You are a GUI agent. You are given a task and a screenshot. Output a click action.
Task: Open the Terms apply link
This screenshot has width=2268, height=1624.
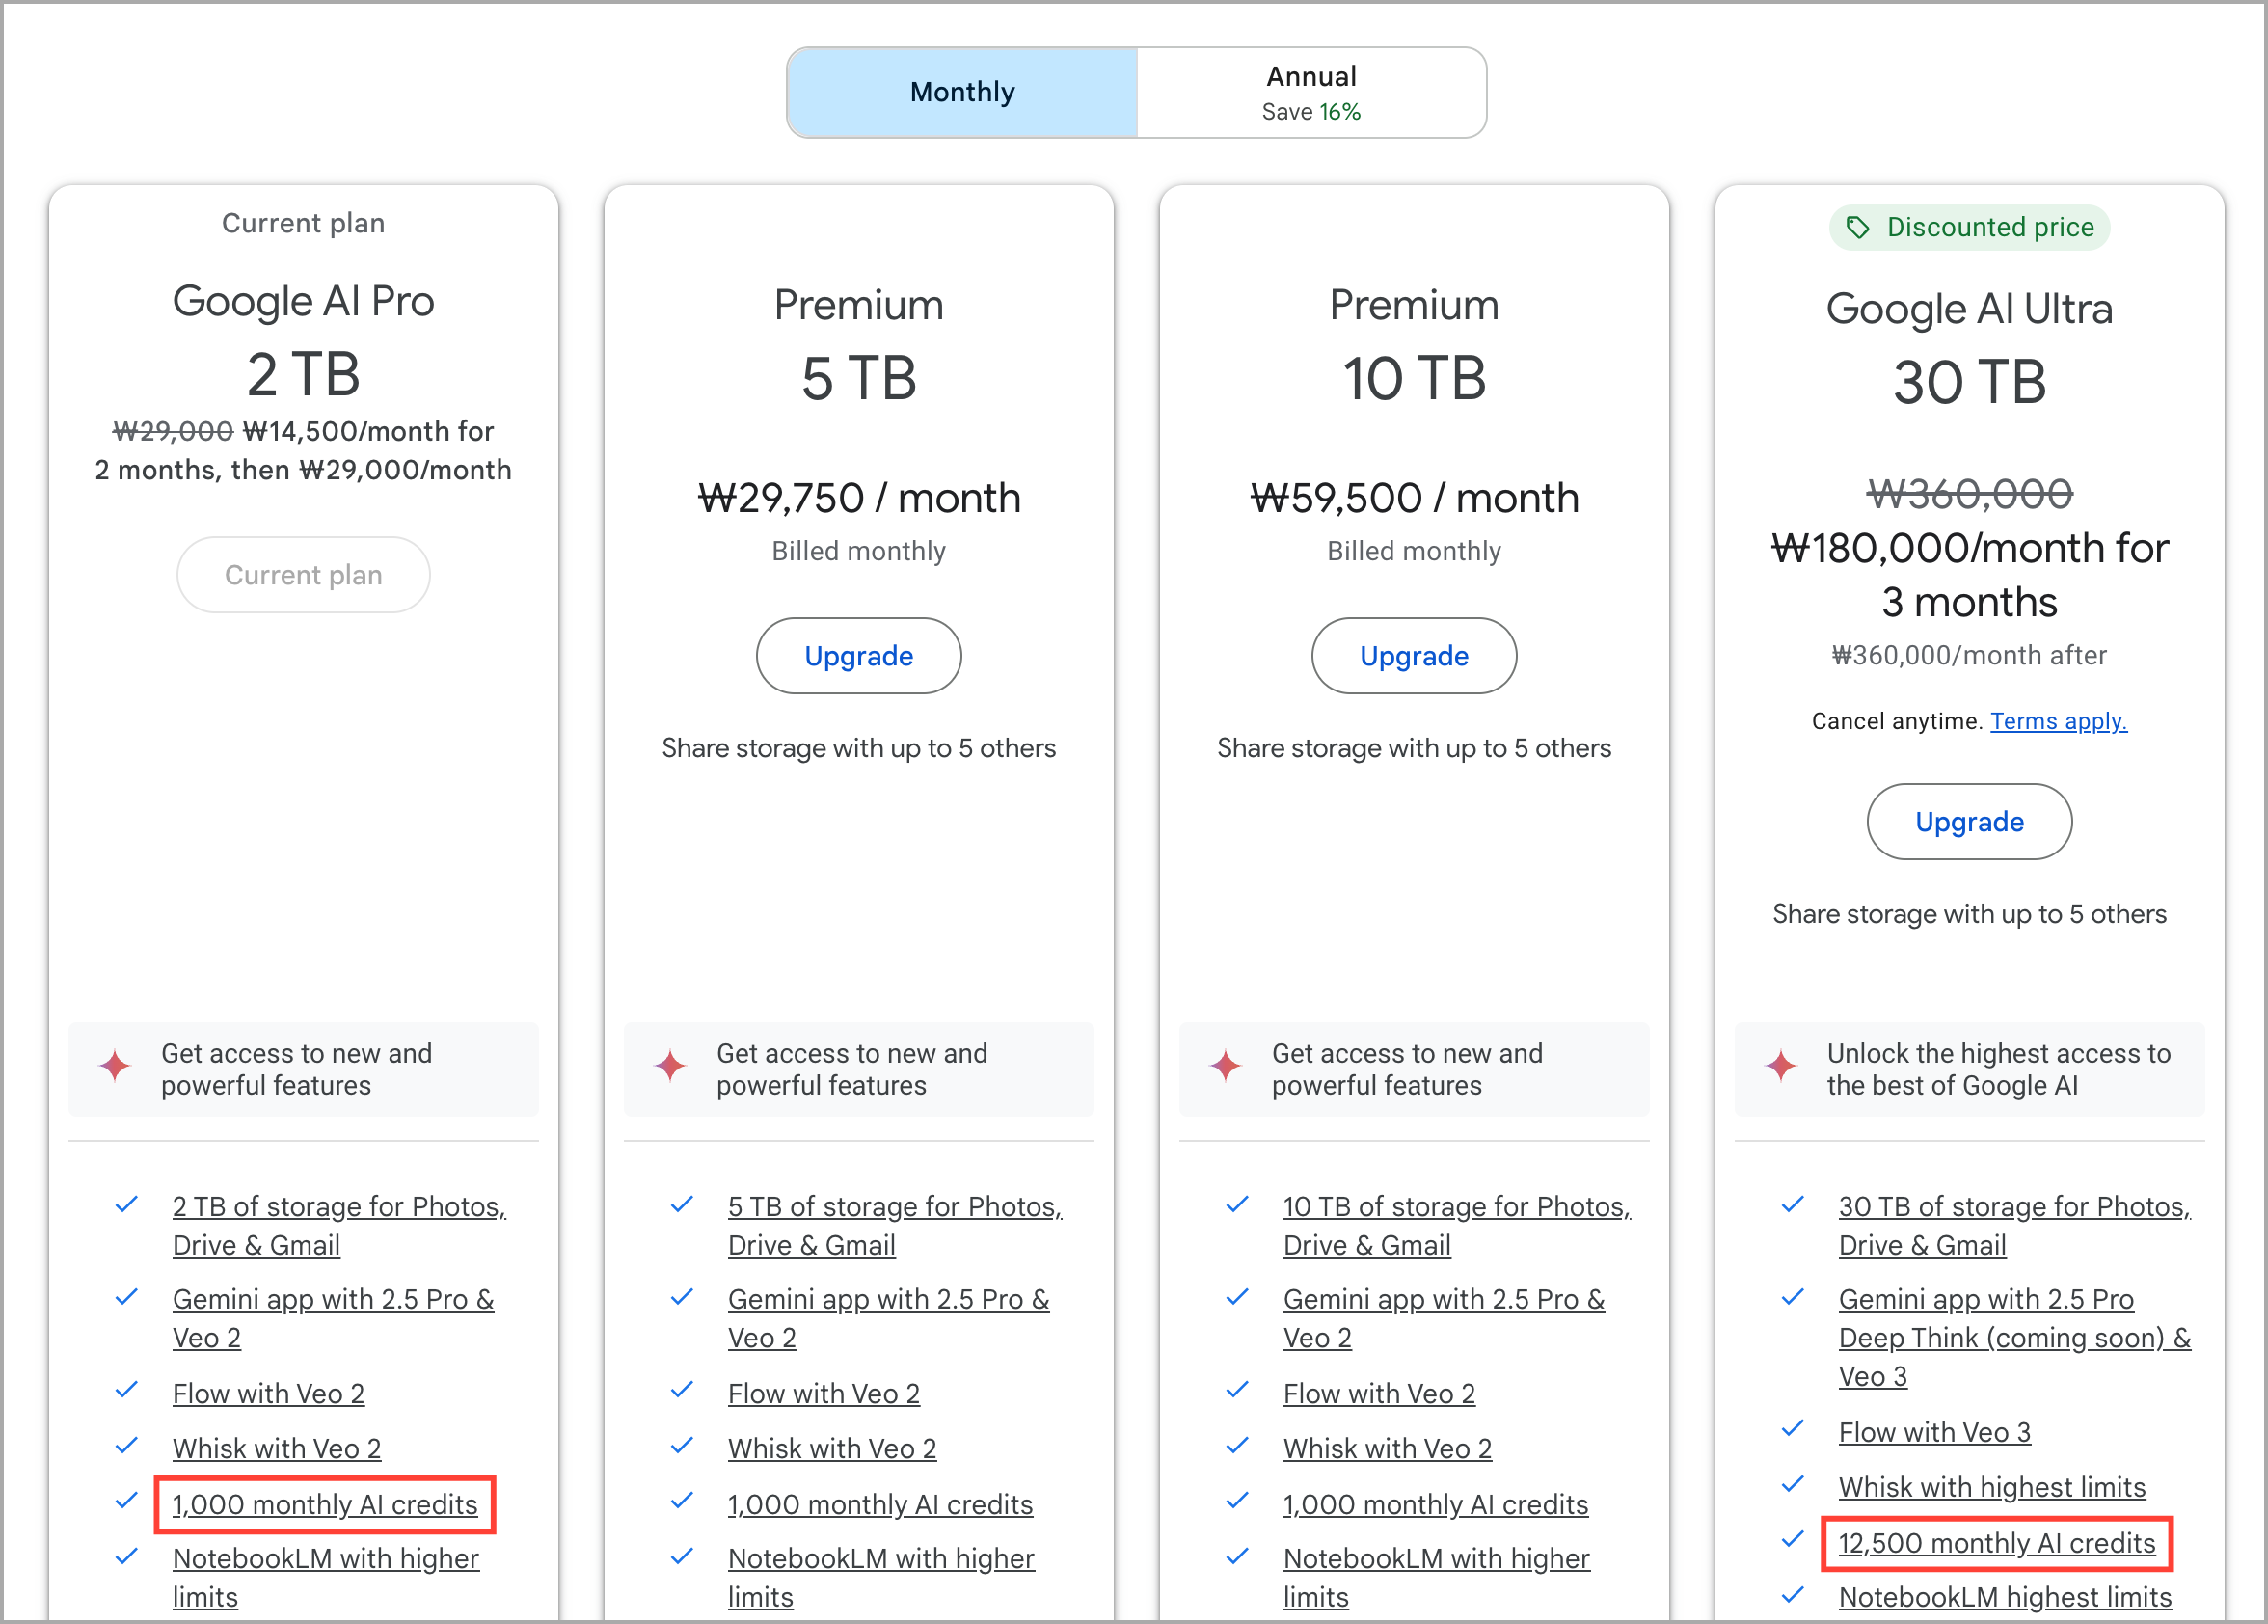(x=2058, y=721)
